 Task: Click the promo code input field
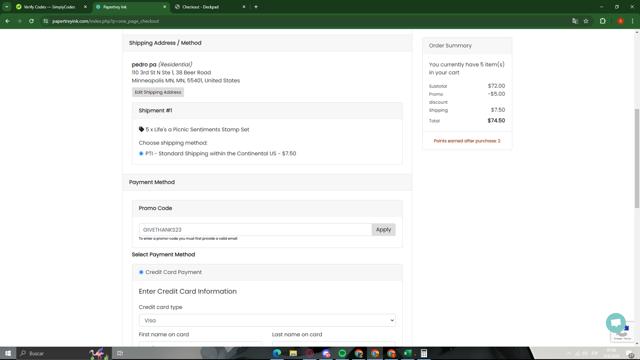(x=255, y=230)
